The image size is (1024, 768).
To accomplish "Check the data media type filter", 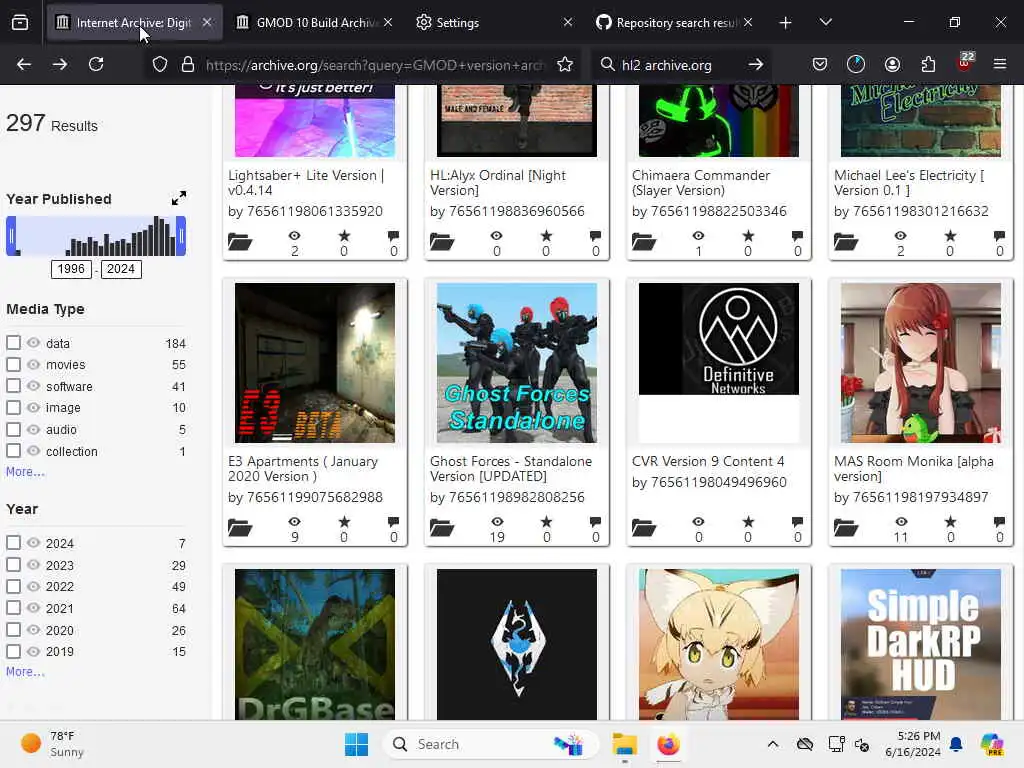I will click(13, 342).
